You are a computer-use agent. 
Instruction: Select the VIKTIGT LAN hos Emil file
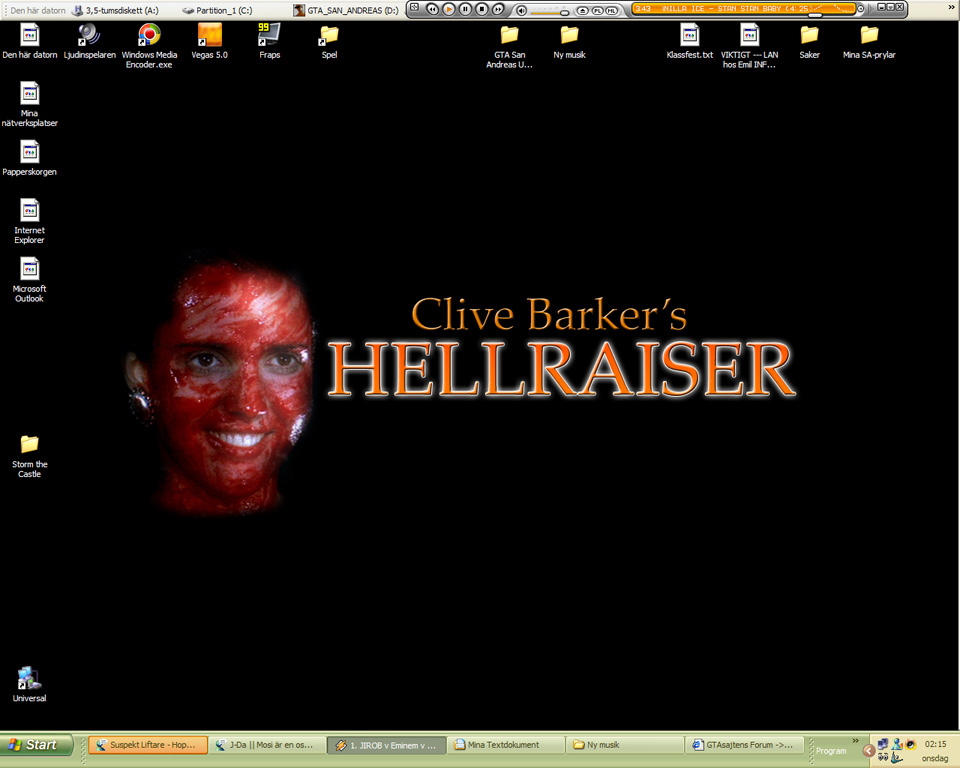749,46
